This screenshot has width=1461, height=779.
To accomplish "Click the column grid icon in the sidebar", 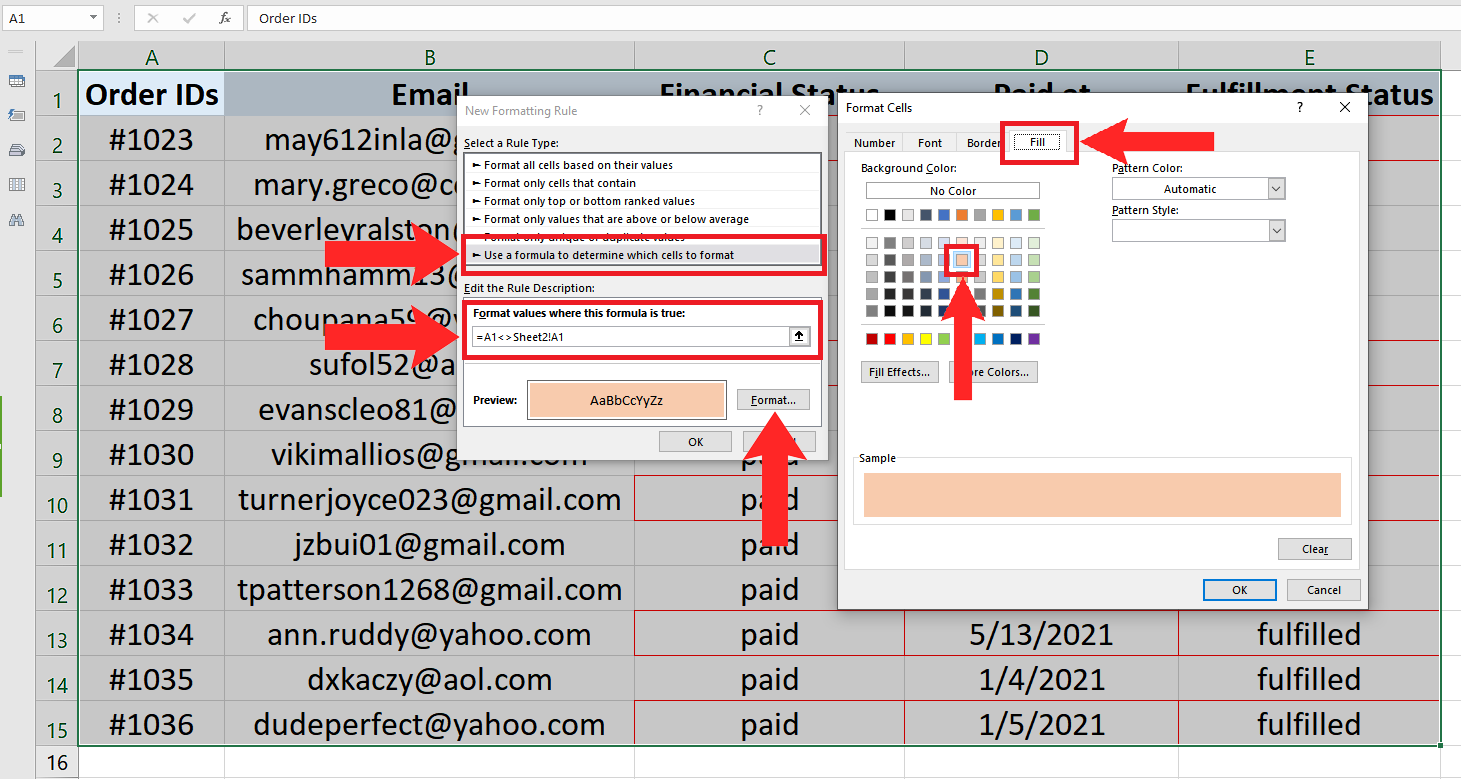I will (x=16, y=182).
